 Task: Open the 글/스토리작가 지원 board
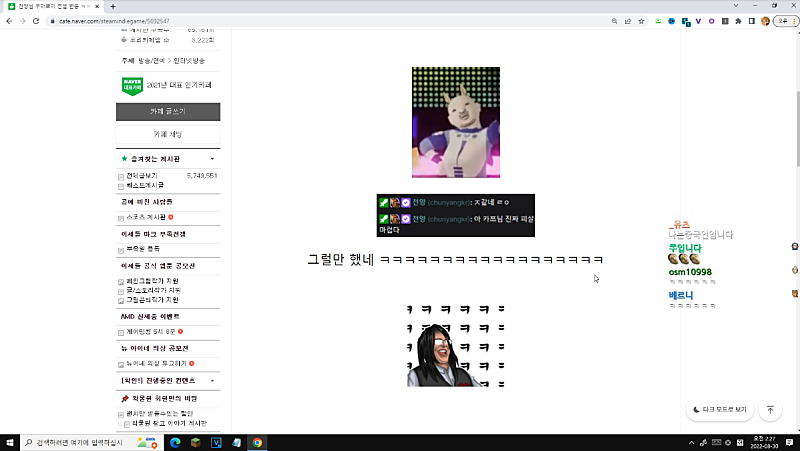coord(154,290)
